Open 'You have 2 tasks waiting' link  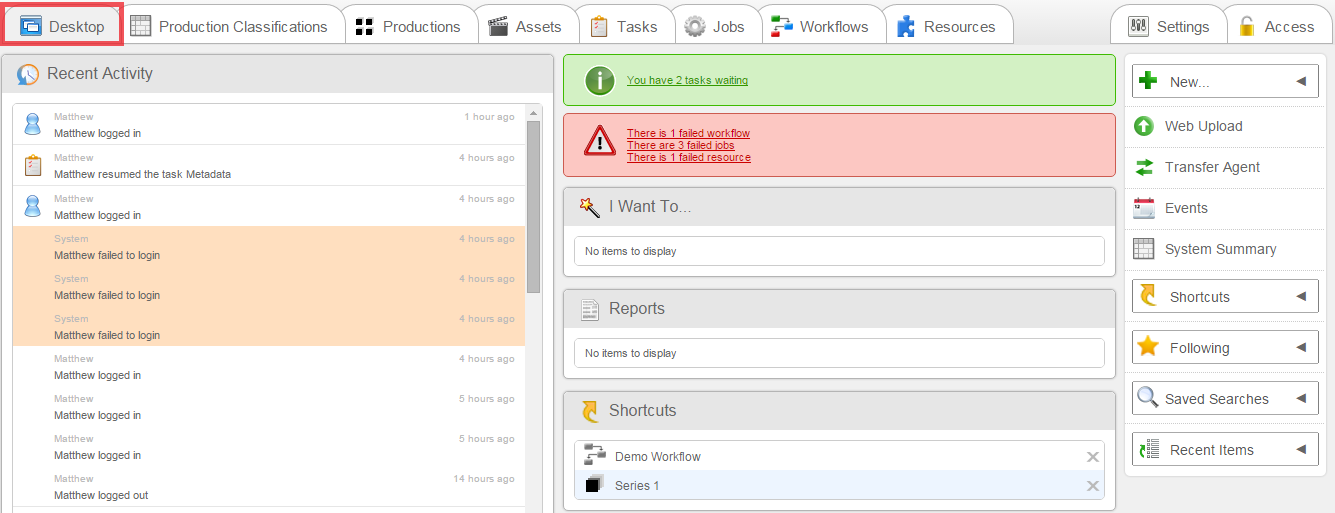pyautogui.click(x=687, y=80)
